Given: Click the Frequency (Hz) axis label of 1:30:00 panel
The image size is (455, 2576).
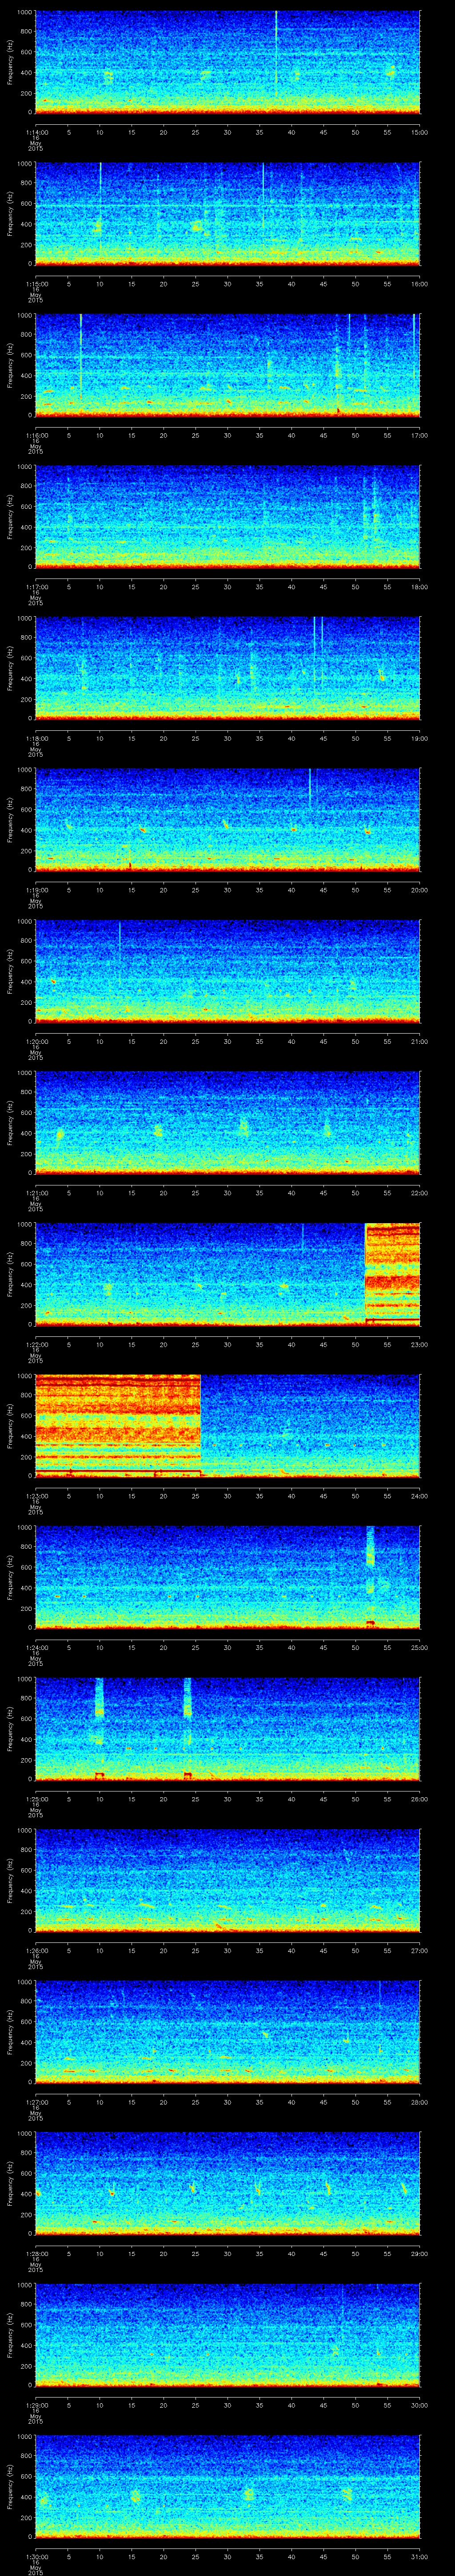Looking at the screenshot, I should coord(10,2485).
